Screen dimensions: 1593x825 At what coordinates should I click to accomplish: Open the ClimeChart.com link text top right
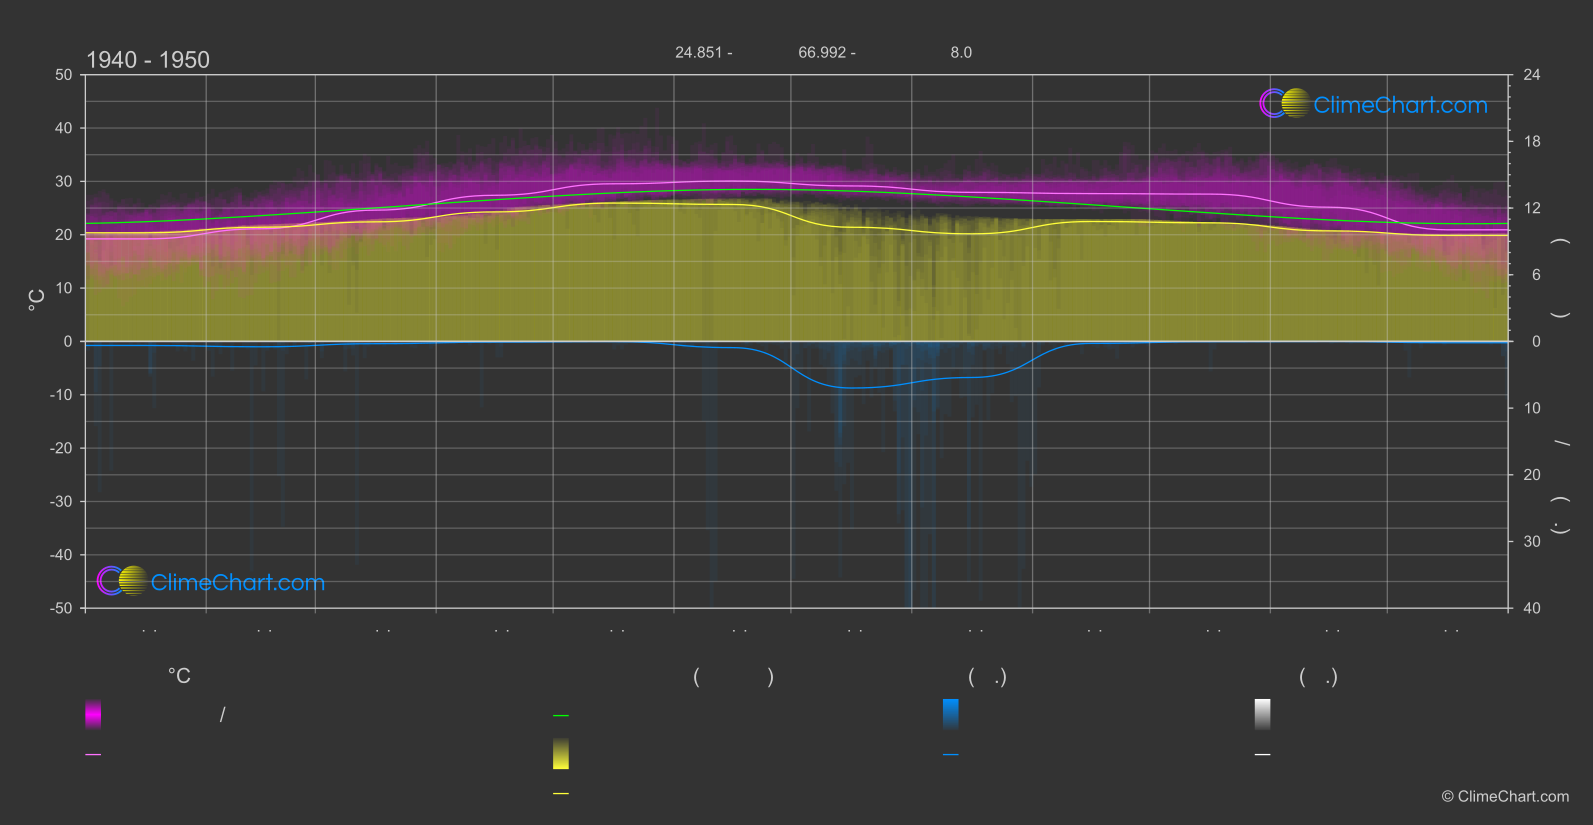1400,105
